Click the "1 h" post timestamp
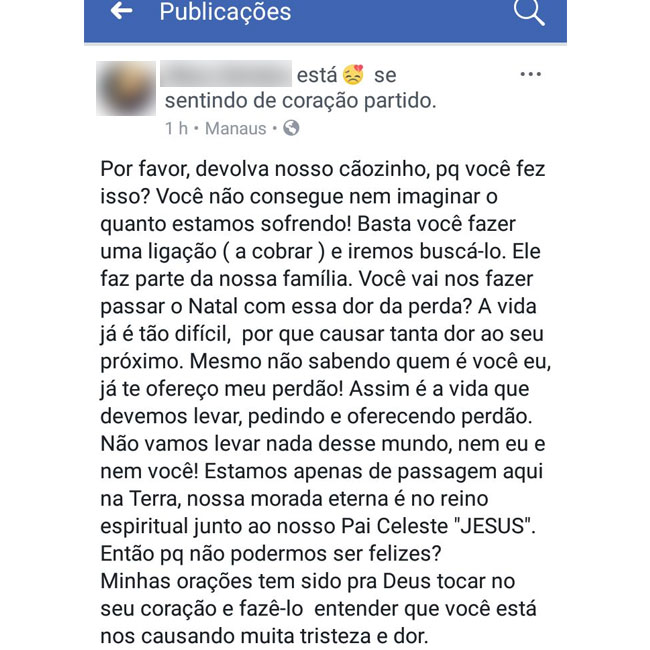Screen dimensions: 650x650 (x=177, y=128)
